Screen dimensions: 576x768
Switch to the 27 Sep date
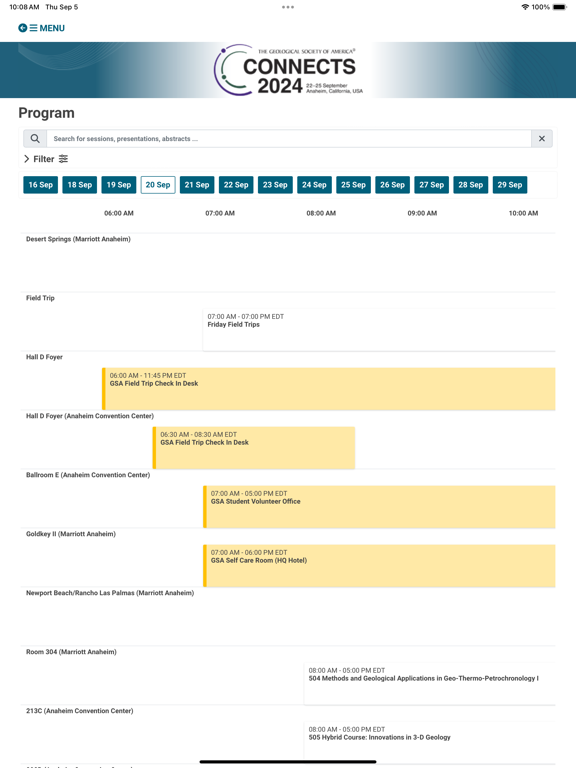[x=432, y=185]
